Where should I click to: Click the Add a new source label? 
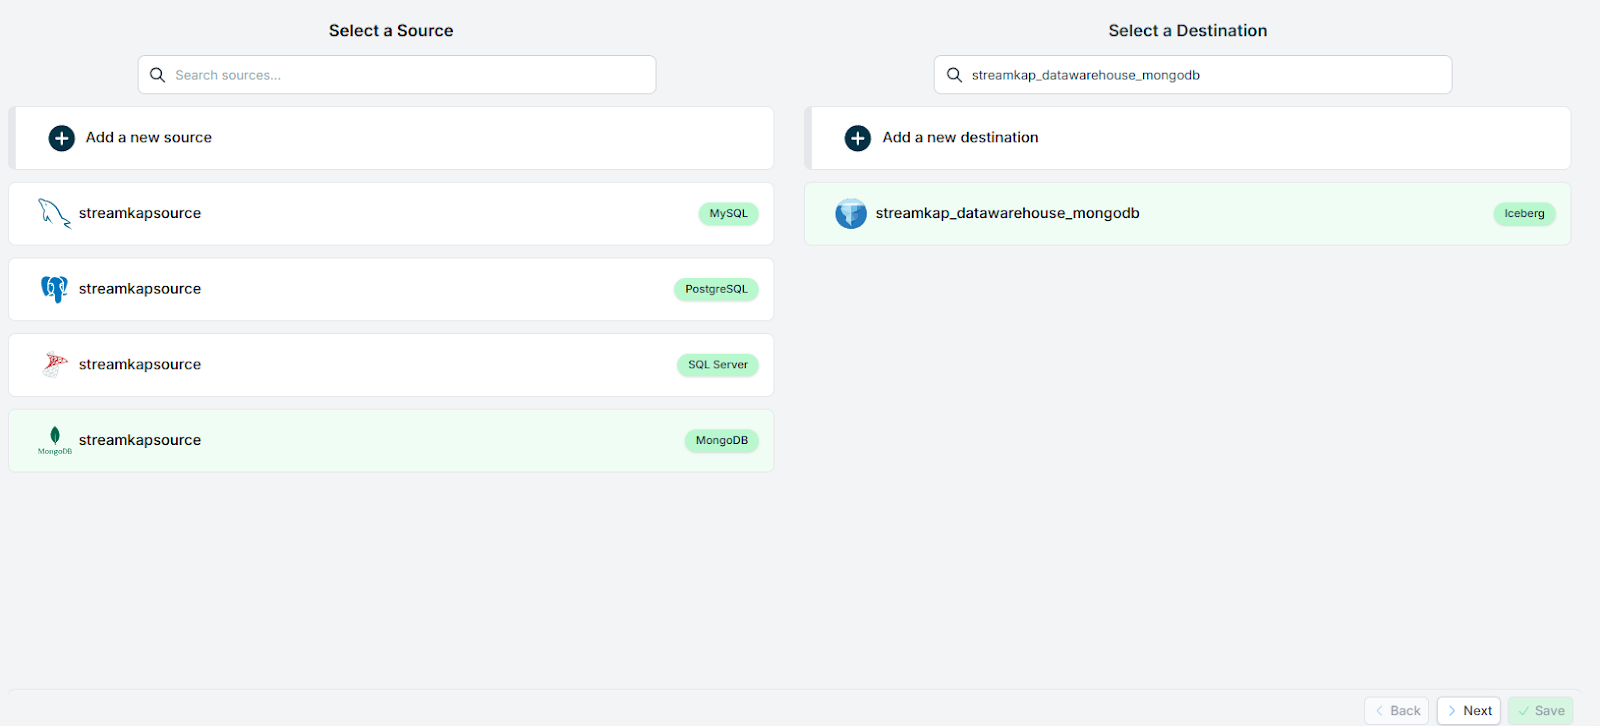149,138
